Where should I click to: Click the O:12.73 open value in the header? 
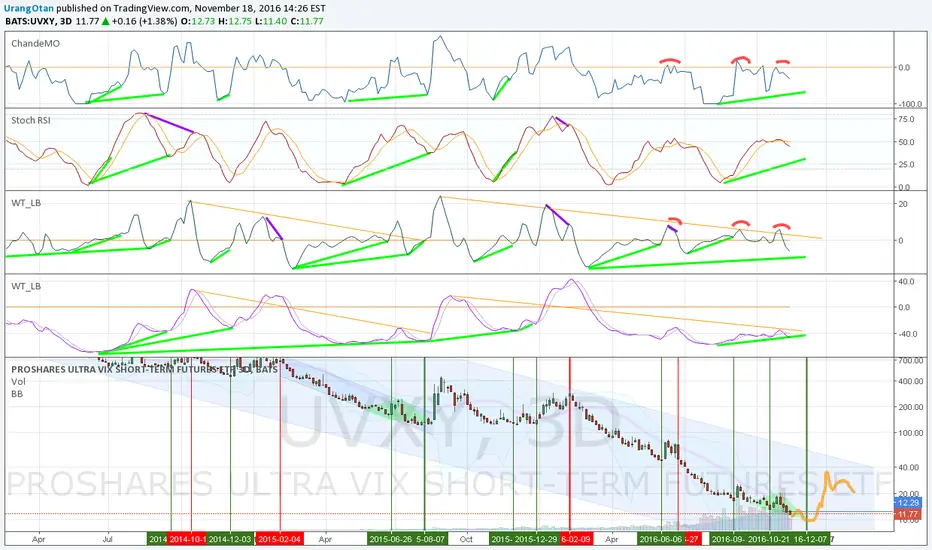[199, 21]
